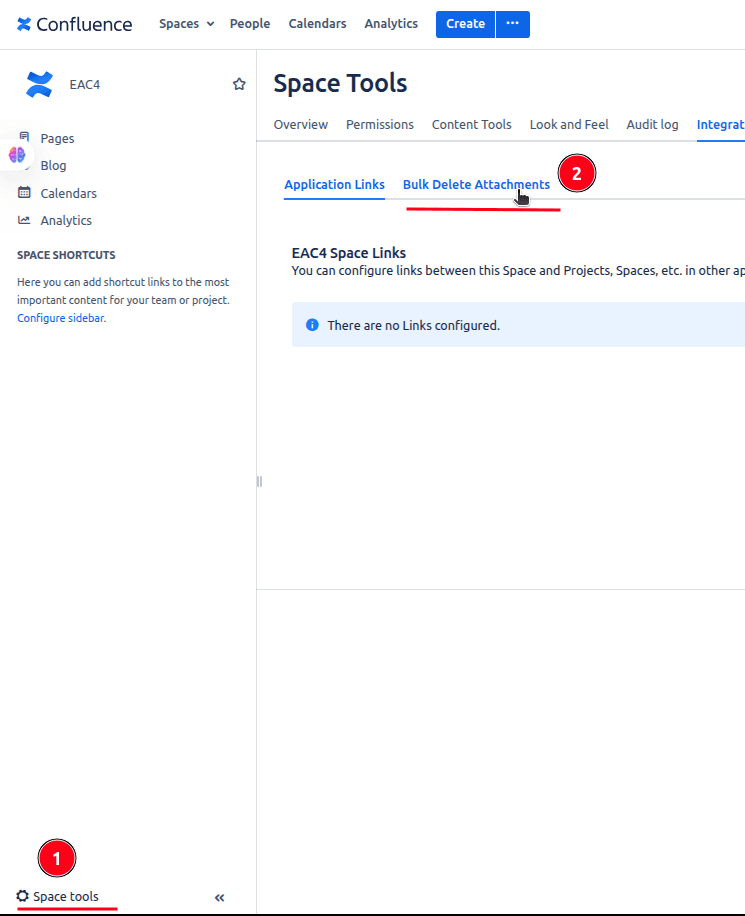The image size is (745, 916).
Task: Open Analytics in the space sidebar
Action: coord(65,220)
